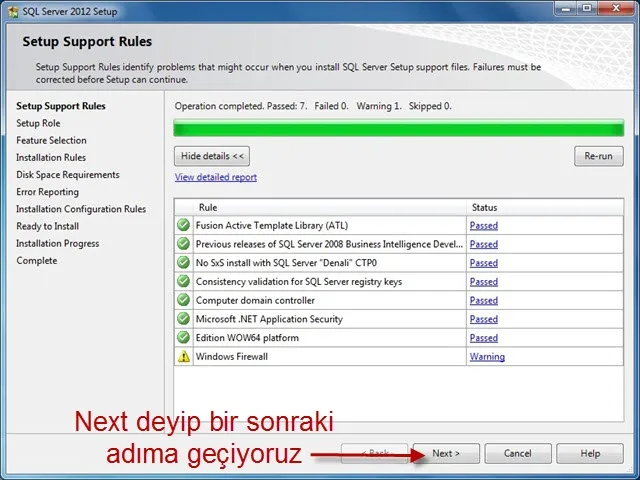
Task: Click 'Consistency validation for SQL Server registry keys' text
Action: (x=299, y=282)
